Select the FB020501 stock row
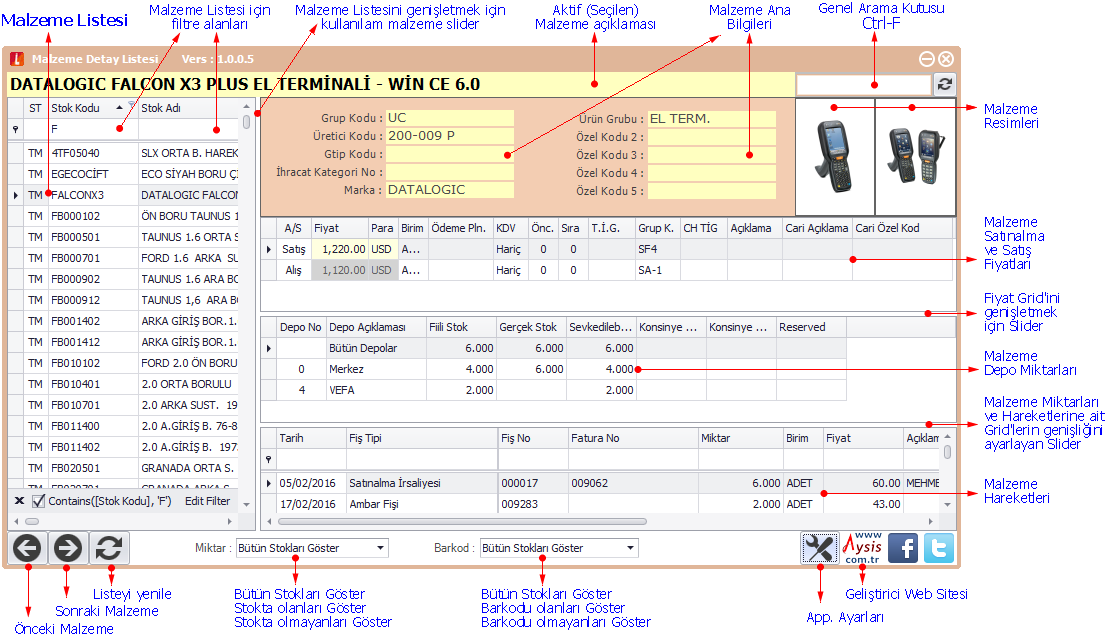 (x=124, y=468)
